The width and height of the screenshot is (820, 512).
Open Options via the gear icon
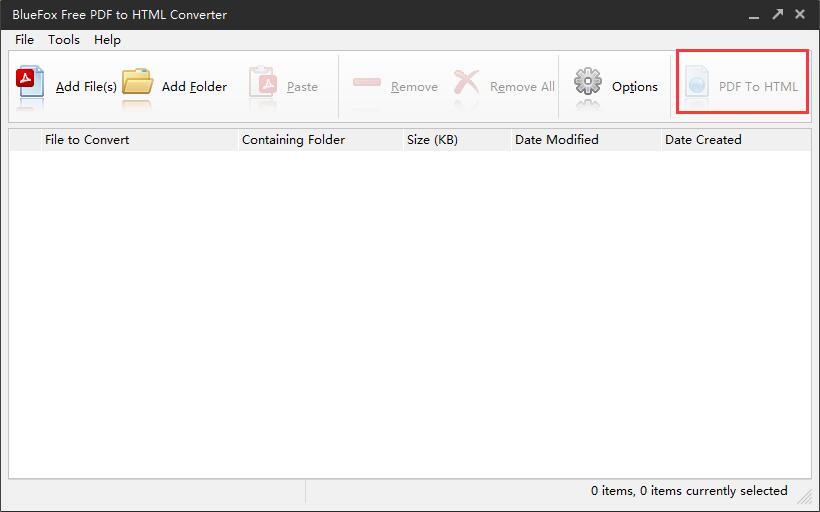coord(588,82)
